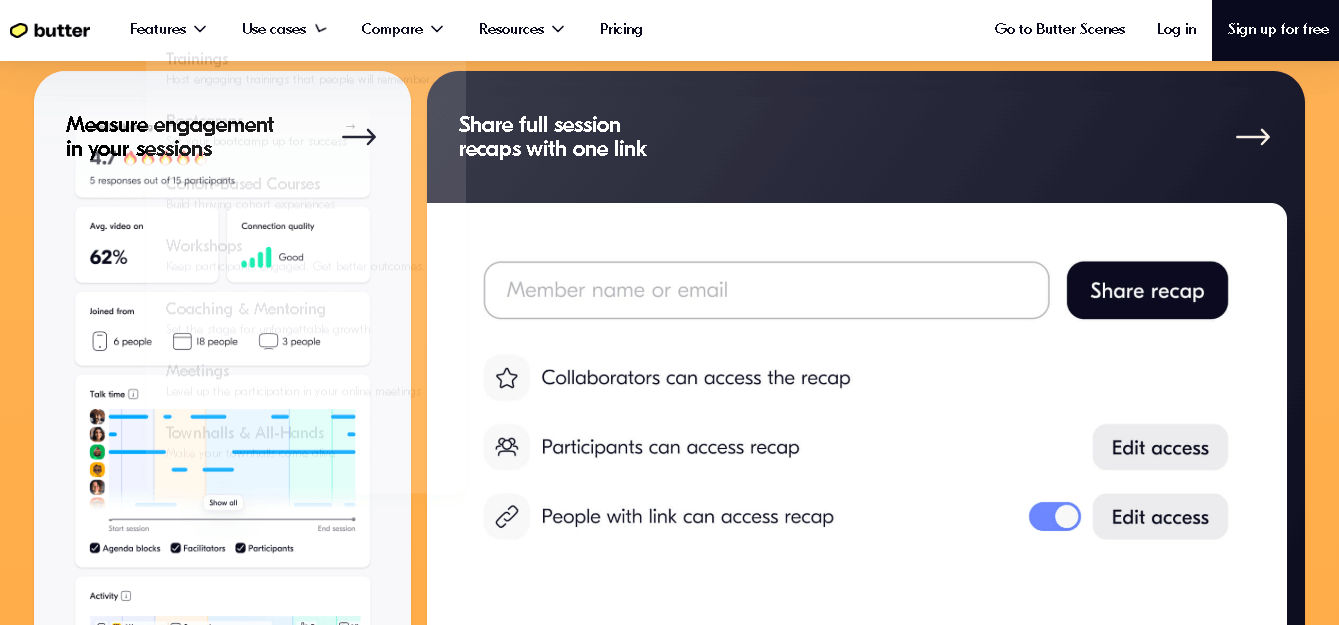The image size is (1339, 625).
Task: Uncheck the Participants checkbox under Talk time
Action: pos(240,548)
